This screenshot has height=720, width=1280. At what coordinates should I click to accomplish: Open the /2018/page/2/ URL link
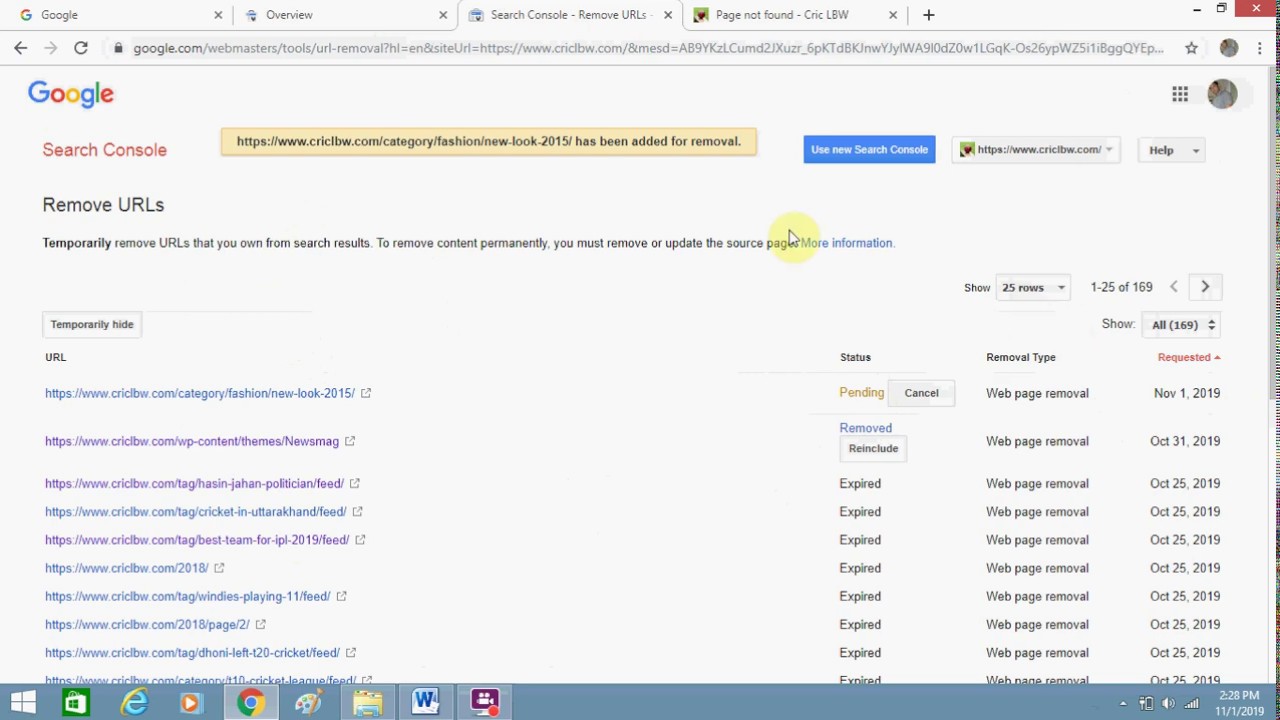147,624
